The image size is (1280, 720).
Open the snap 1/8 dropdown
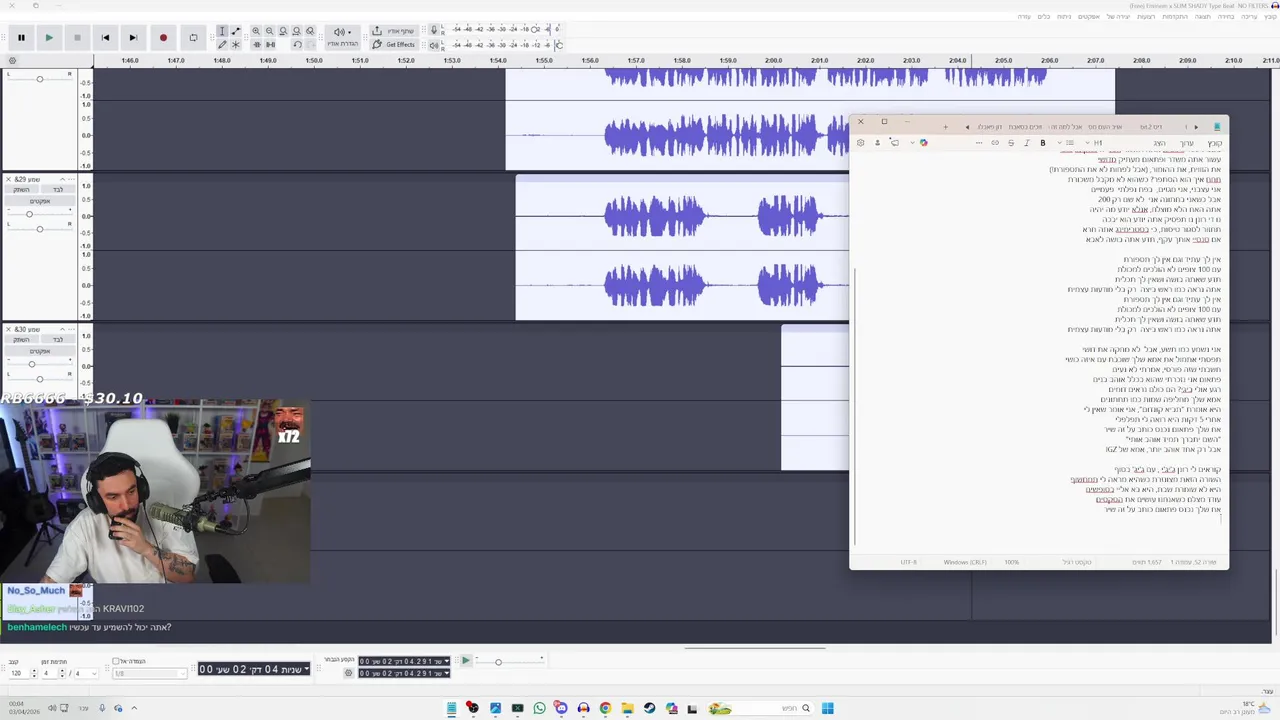[x=151, y=673]
